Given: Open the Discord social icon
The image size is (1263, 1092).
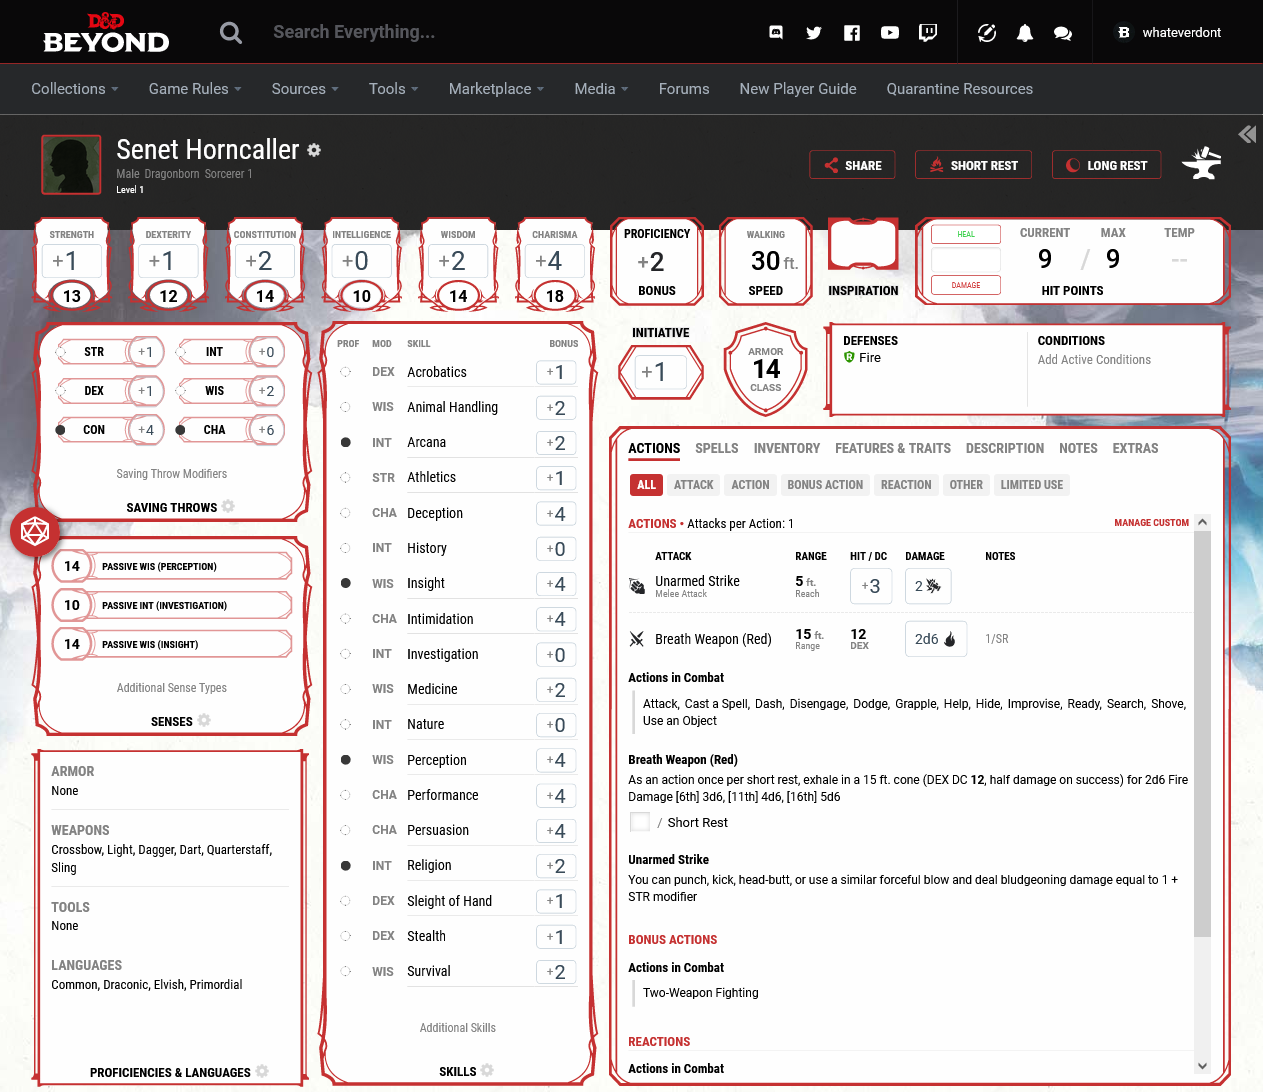Looking at the screenshot, I should pyautogui.click(x=776, y=33).
